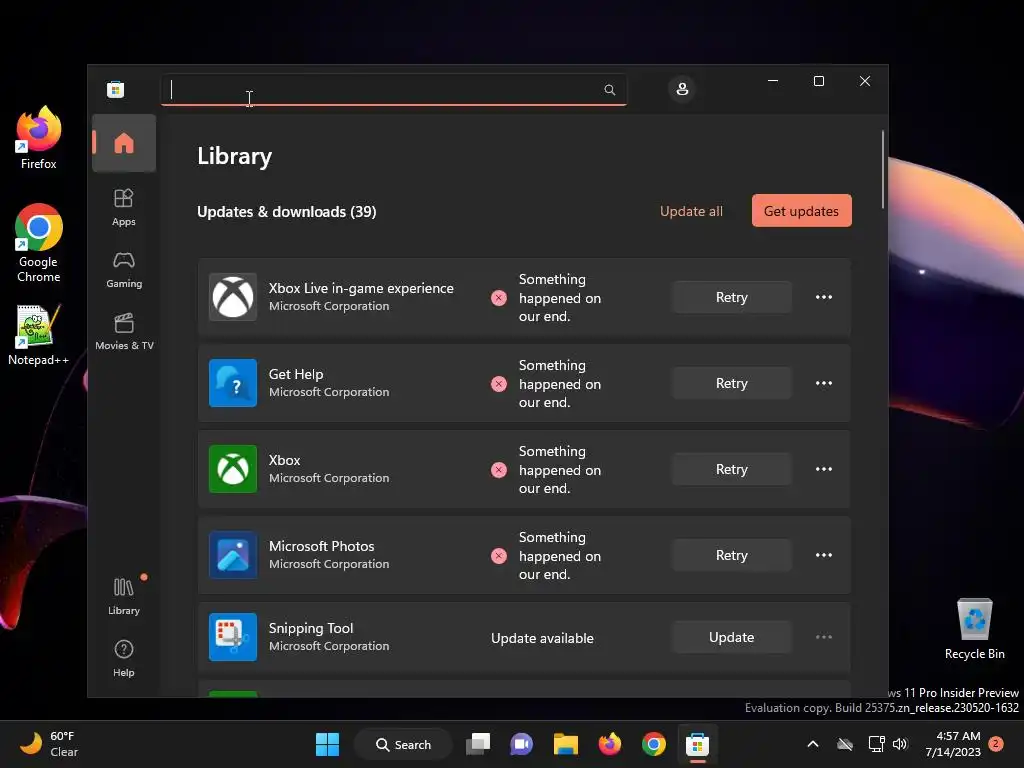Image resolution: width=1024 pixels, height=768 pixels.
Task: Open the volume control in system tray
Action: click(900, 744)
